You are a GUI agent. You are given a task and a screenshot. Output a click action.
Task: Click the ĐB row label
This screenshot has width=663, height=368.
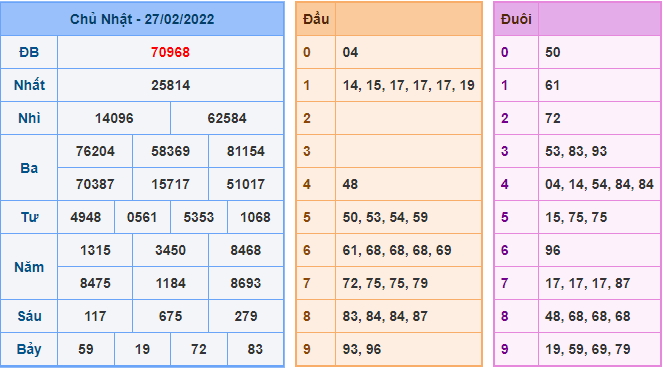pos(29,52)
